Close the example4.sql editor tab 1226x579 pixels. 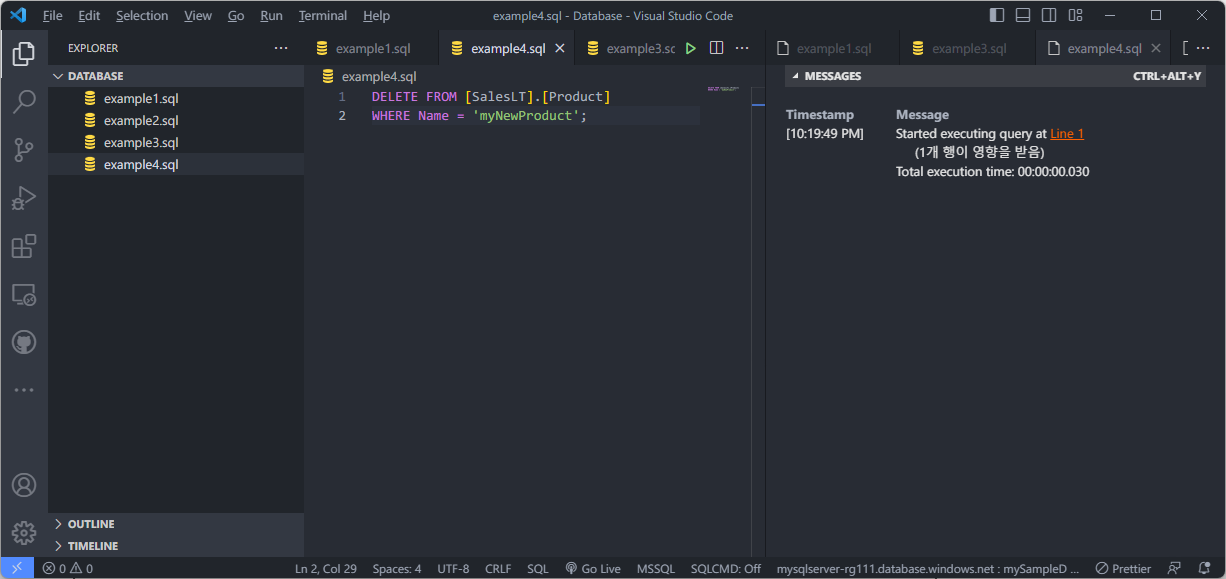(x=560, y=48)
